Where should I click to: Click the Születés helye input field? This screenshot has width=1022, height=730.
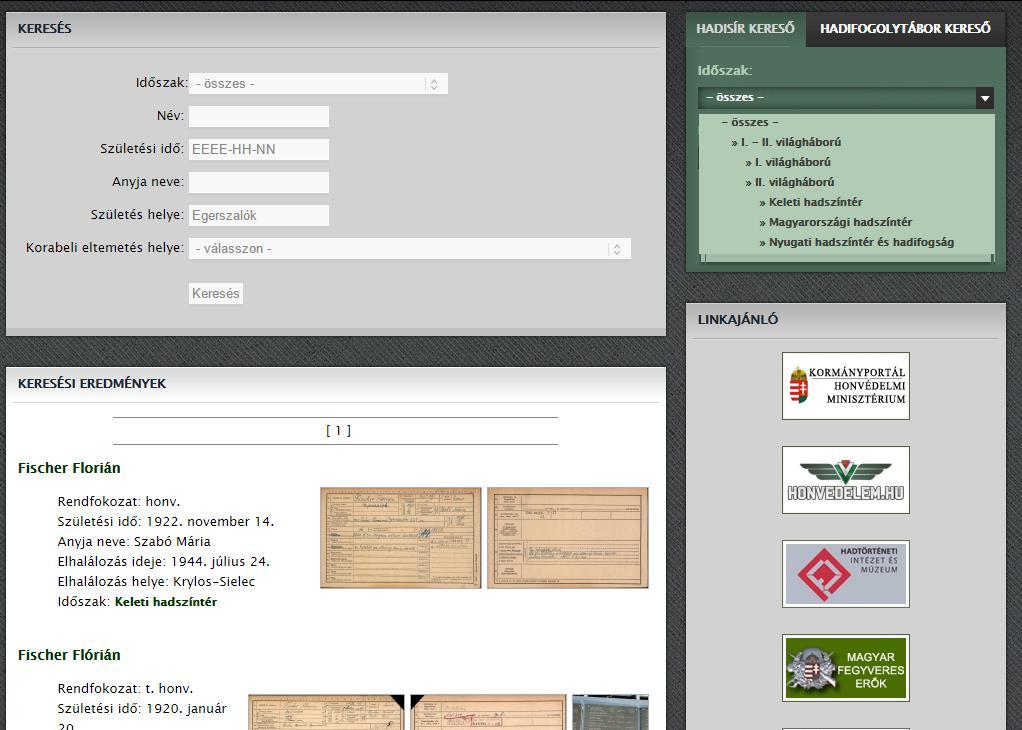tap(259, 216)
